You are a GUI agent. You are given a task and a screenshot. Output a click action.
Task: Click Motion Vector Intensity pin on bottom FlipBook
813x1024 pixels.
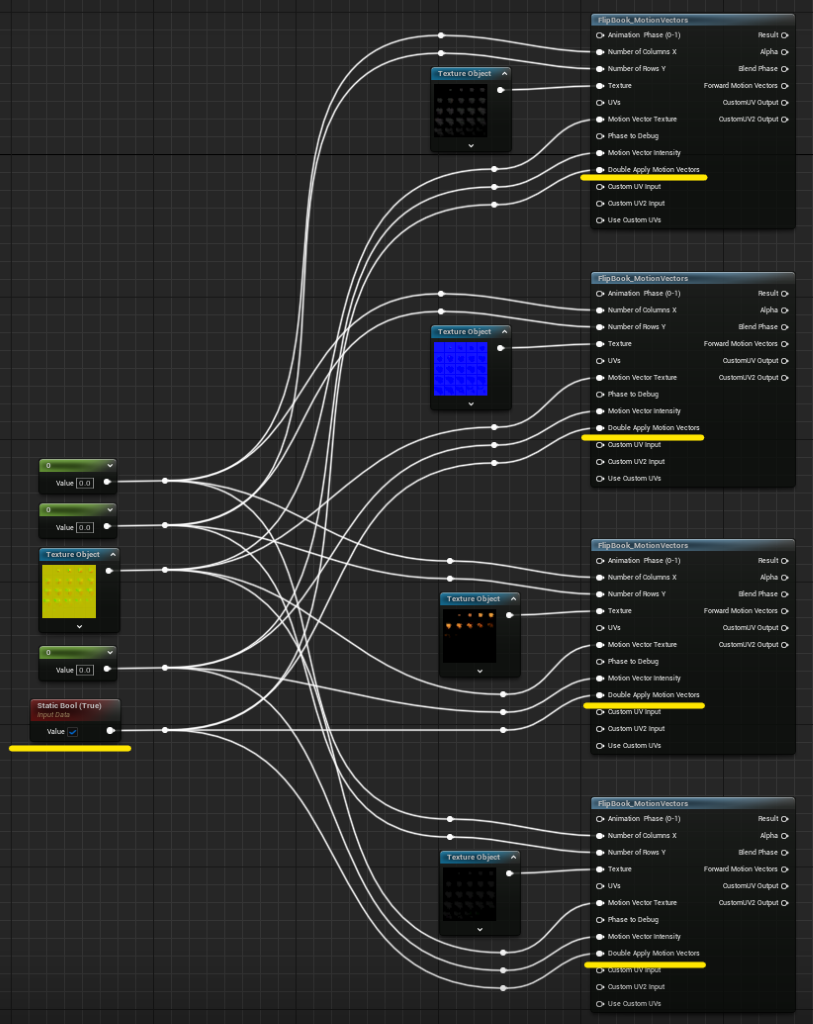click(600, 936)
